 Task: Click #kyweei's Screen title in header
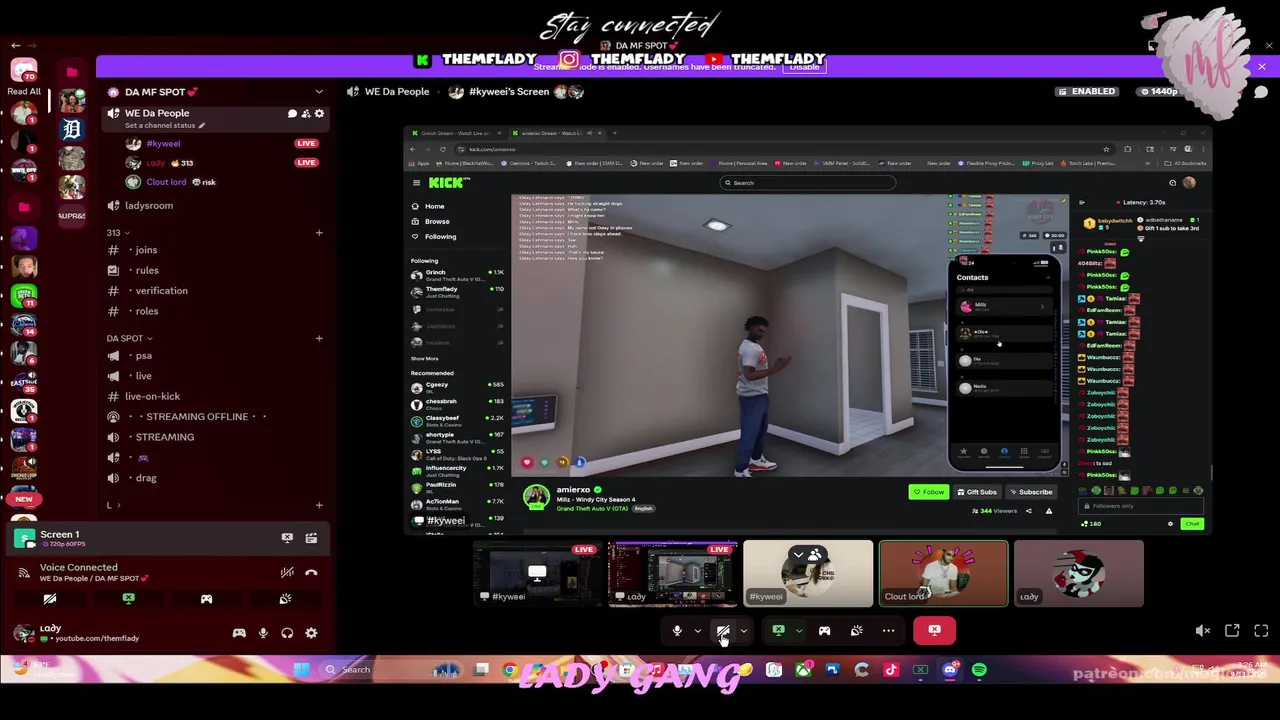pos(509,92)
